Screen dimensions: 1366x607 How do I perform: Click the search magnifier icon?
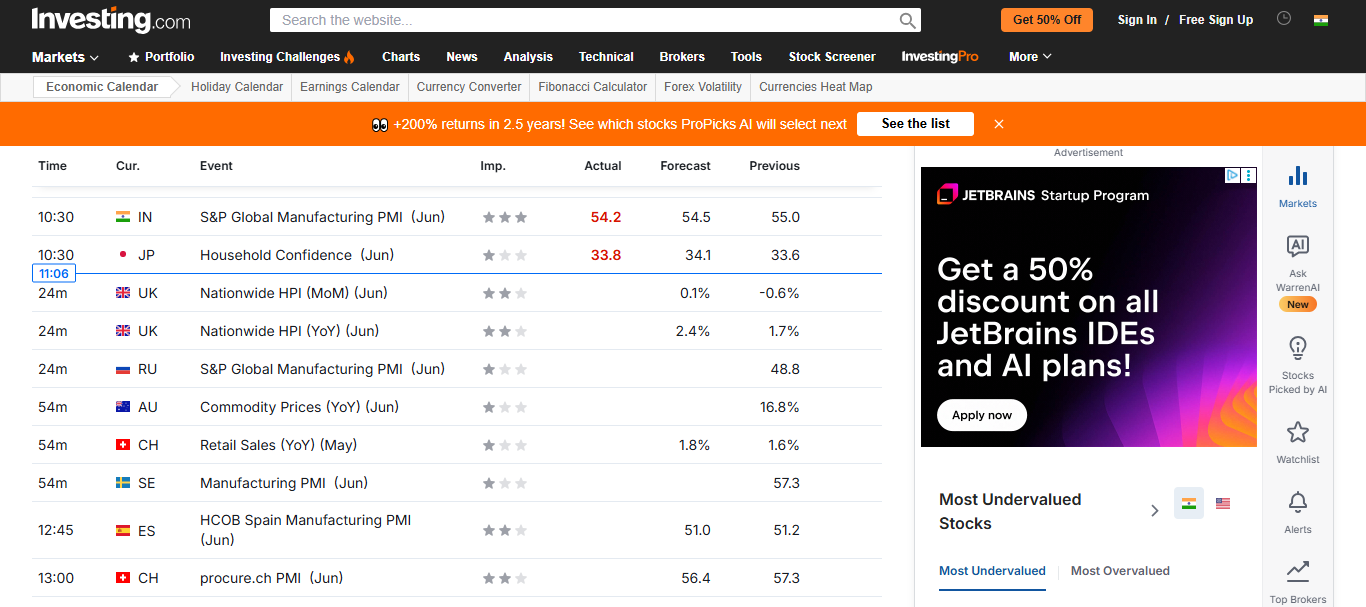coord(907,20)
